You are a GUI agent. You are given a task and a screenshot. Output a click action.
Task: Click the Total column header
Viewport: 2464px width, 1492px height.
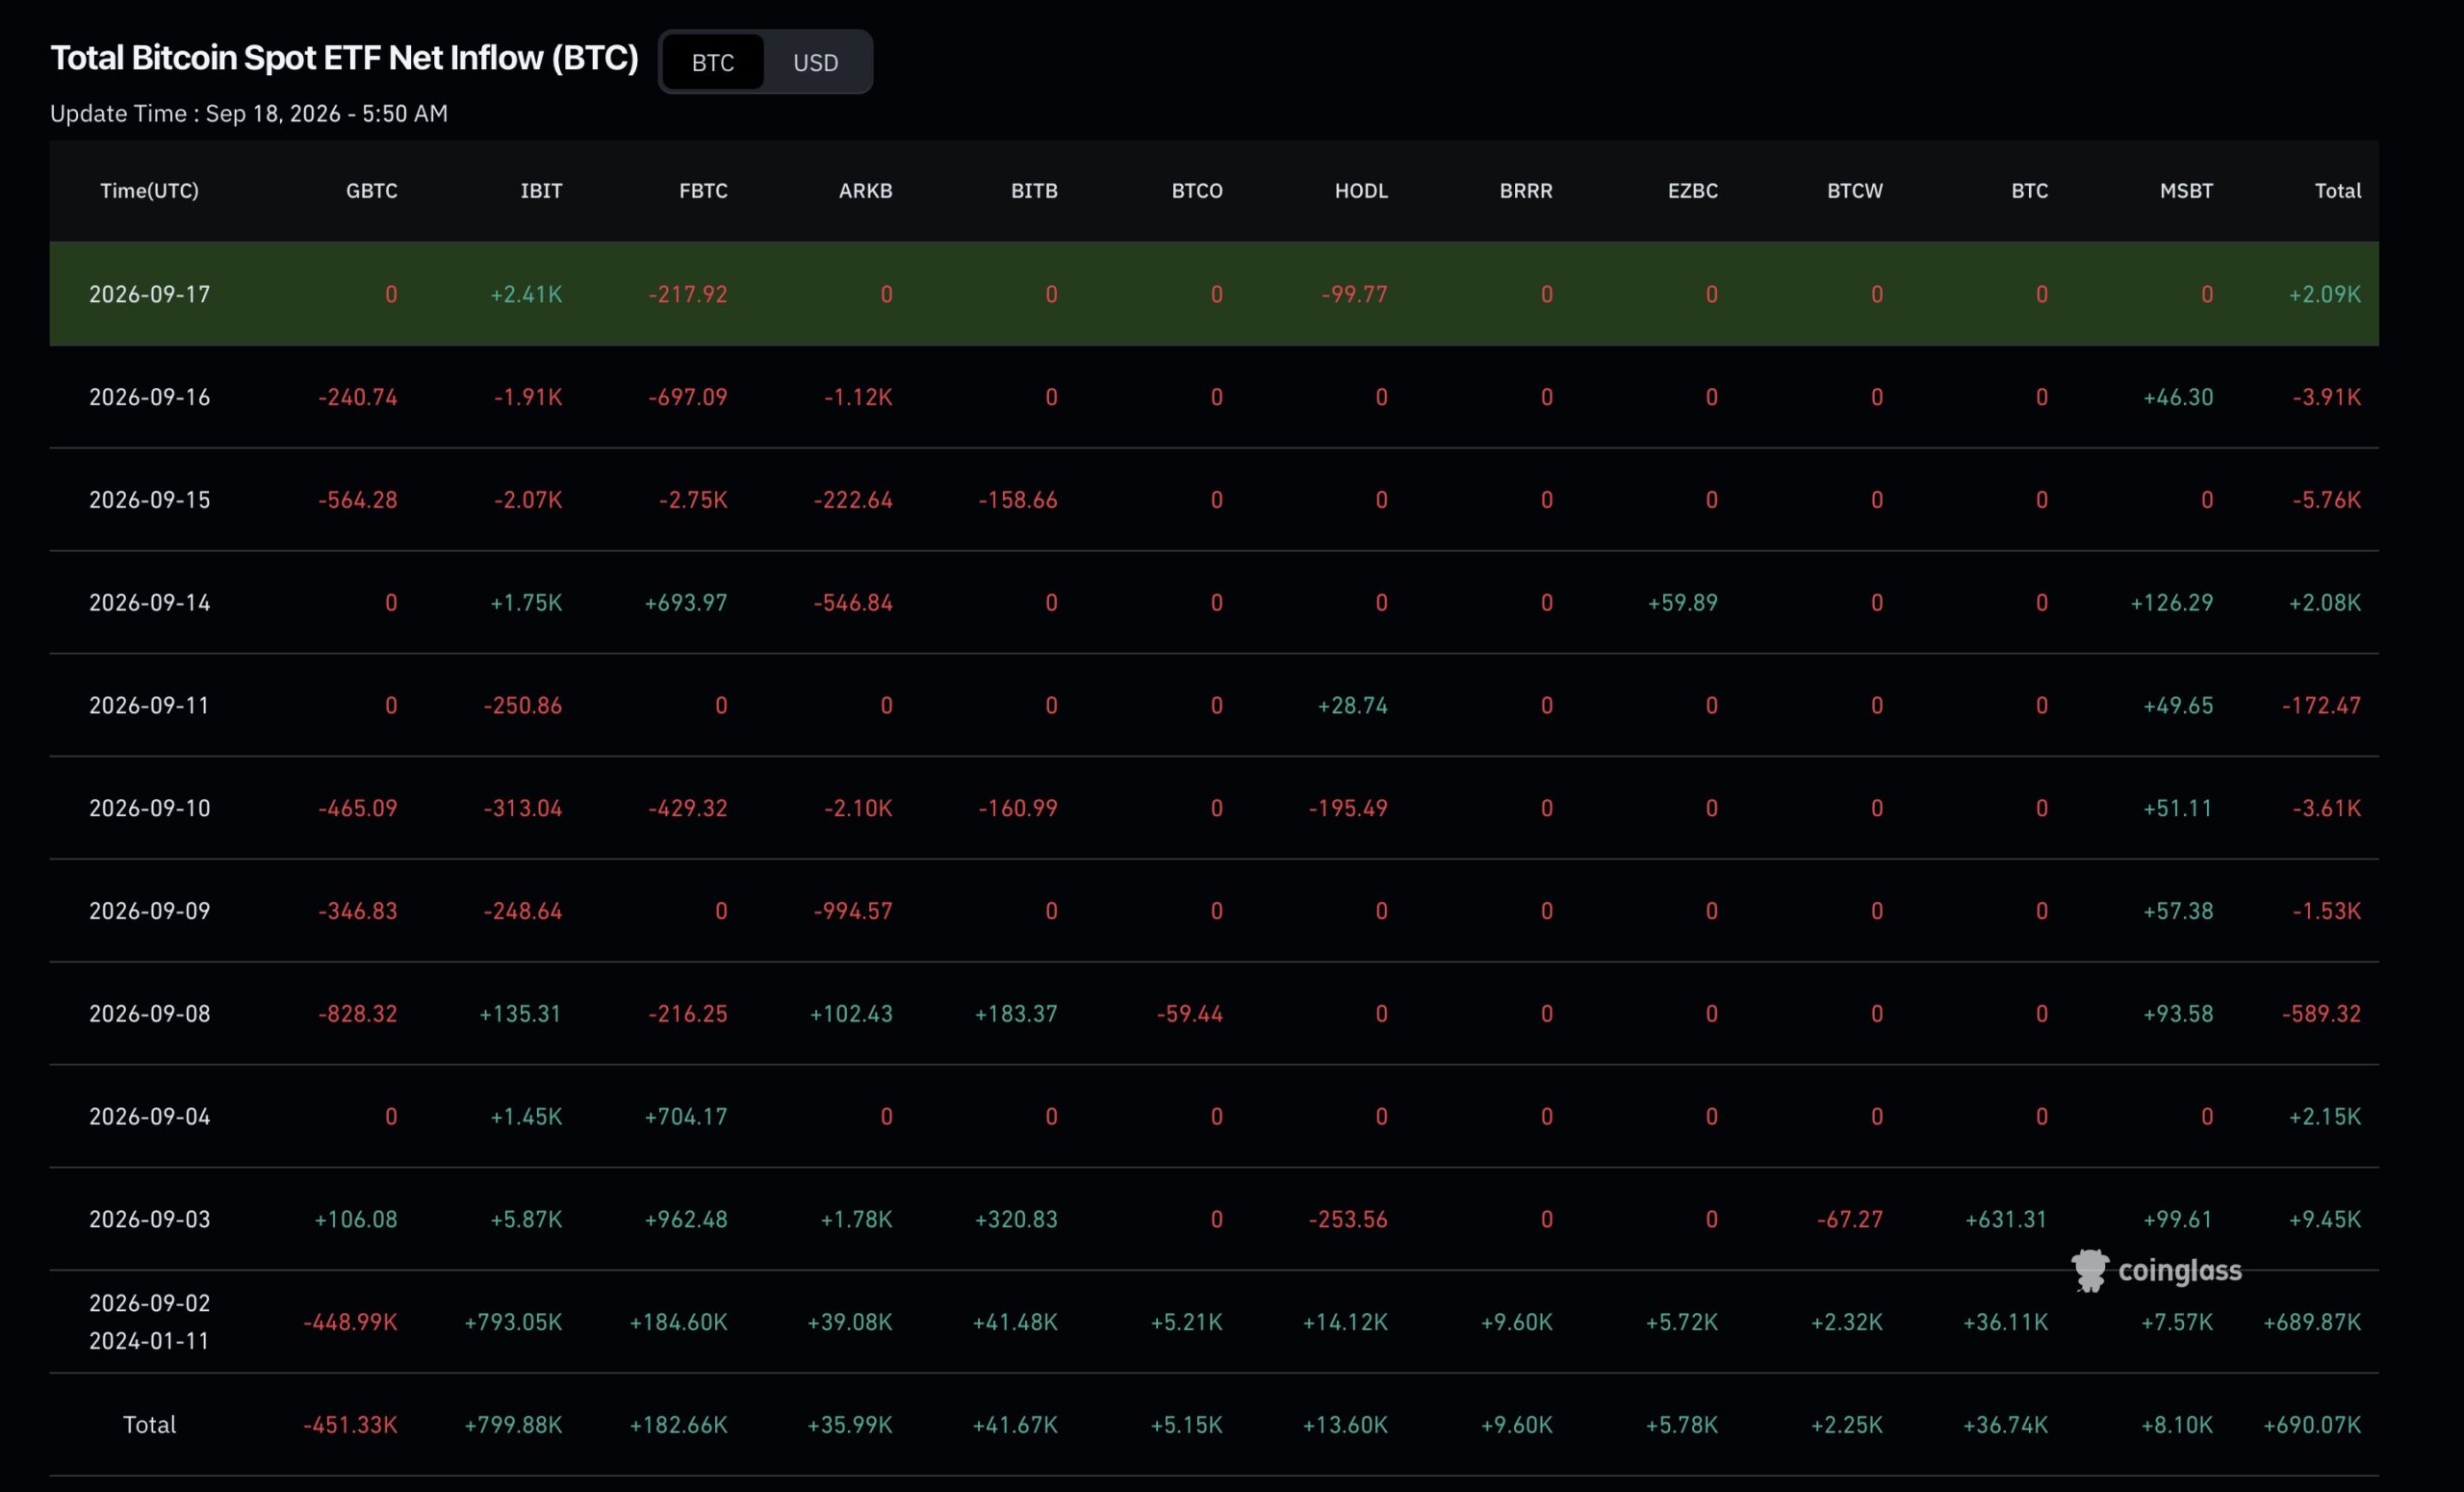pyautogui.click(x=2338, y=190)
